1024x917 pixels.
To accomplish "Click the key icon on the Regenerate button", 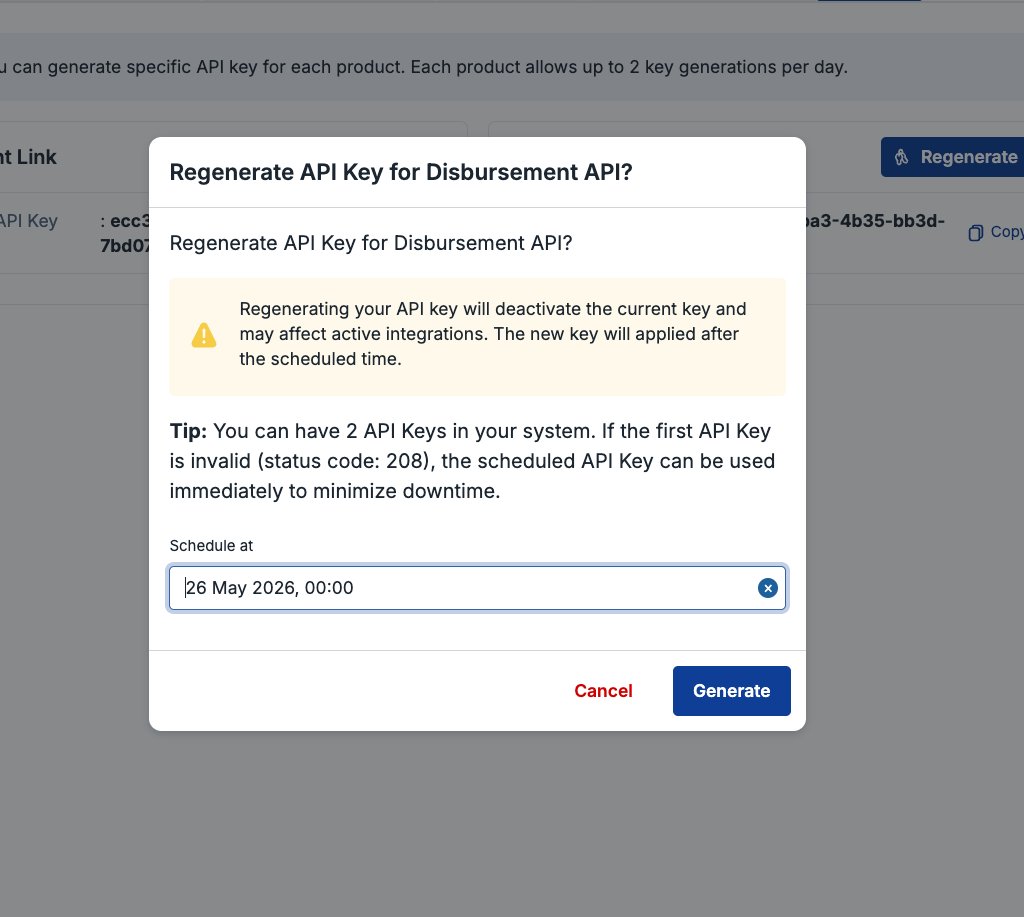I will [x=901, y=157].
